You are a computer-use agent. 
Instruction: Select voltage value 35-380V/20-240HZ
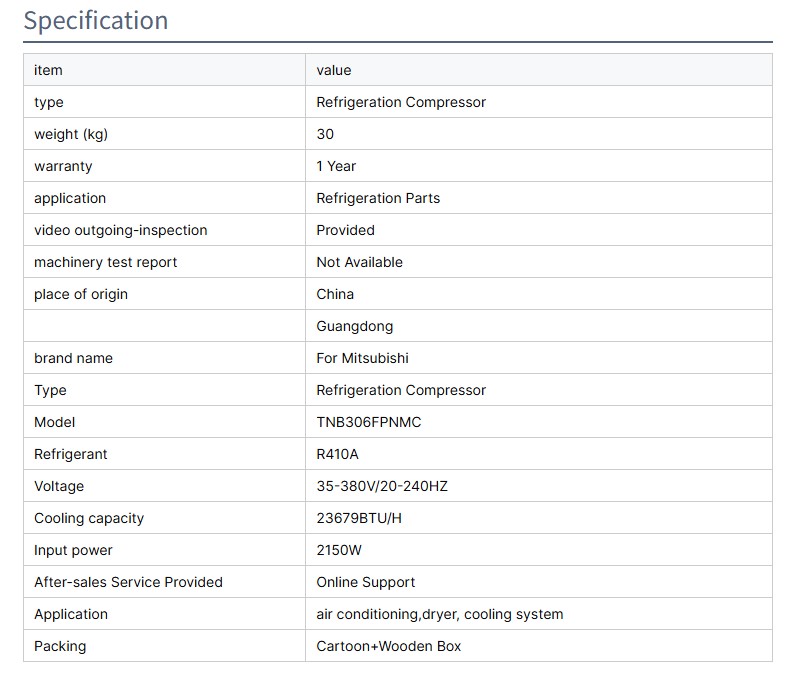pyautogui.click(x=382, y=486)
